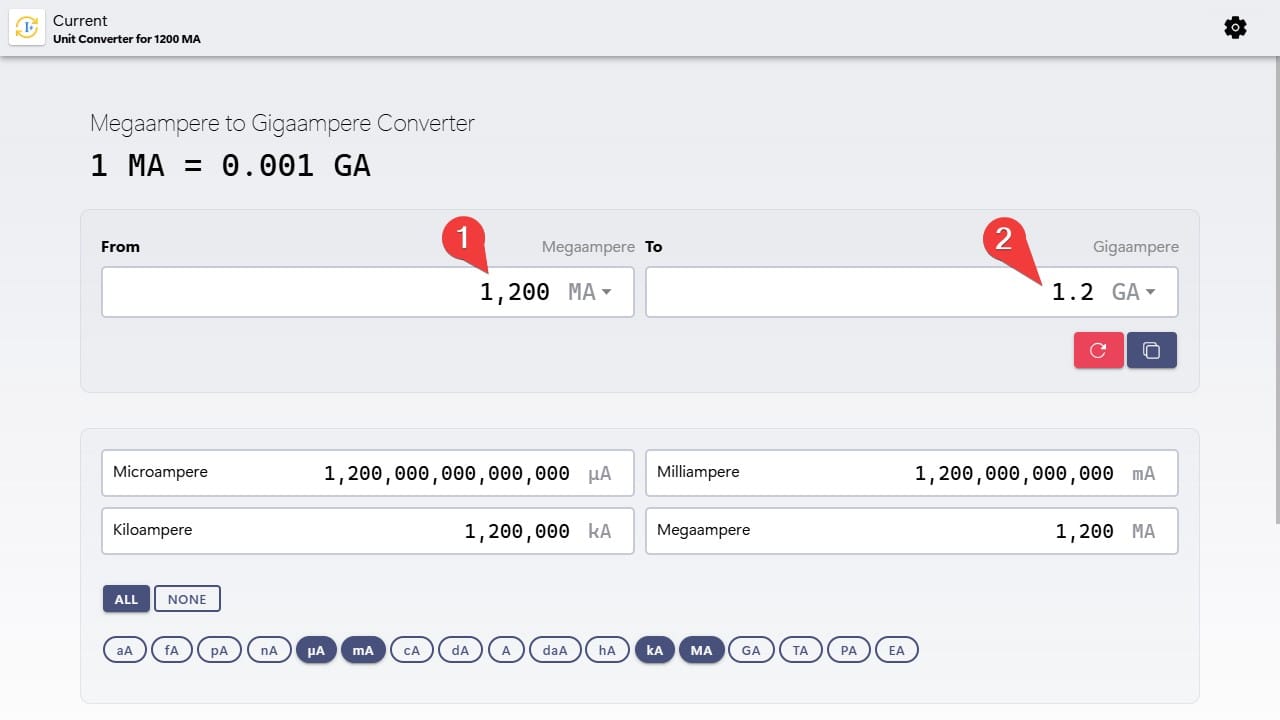Click the Kiloampere result field
Image resolution: width=1280 pixels, height=720 pixels.
[x=367, y=531]
